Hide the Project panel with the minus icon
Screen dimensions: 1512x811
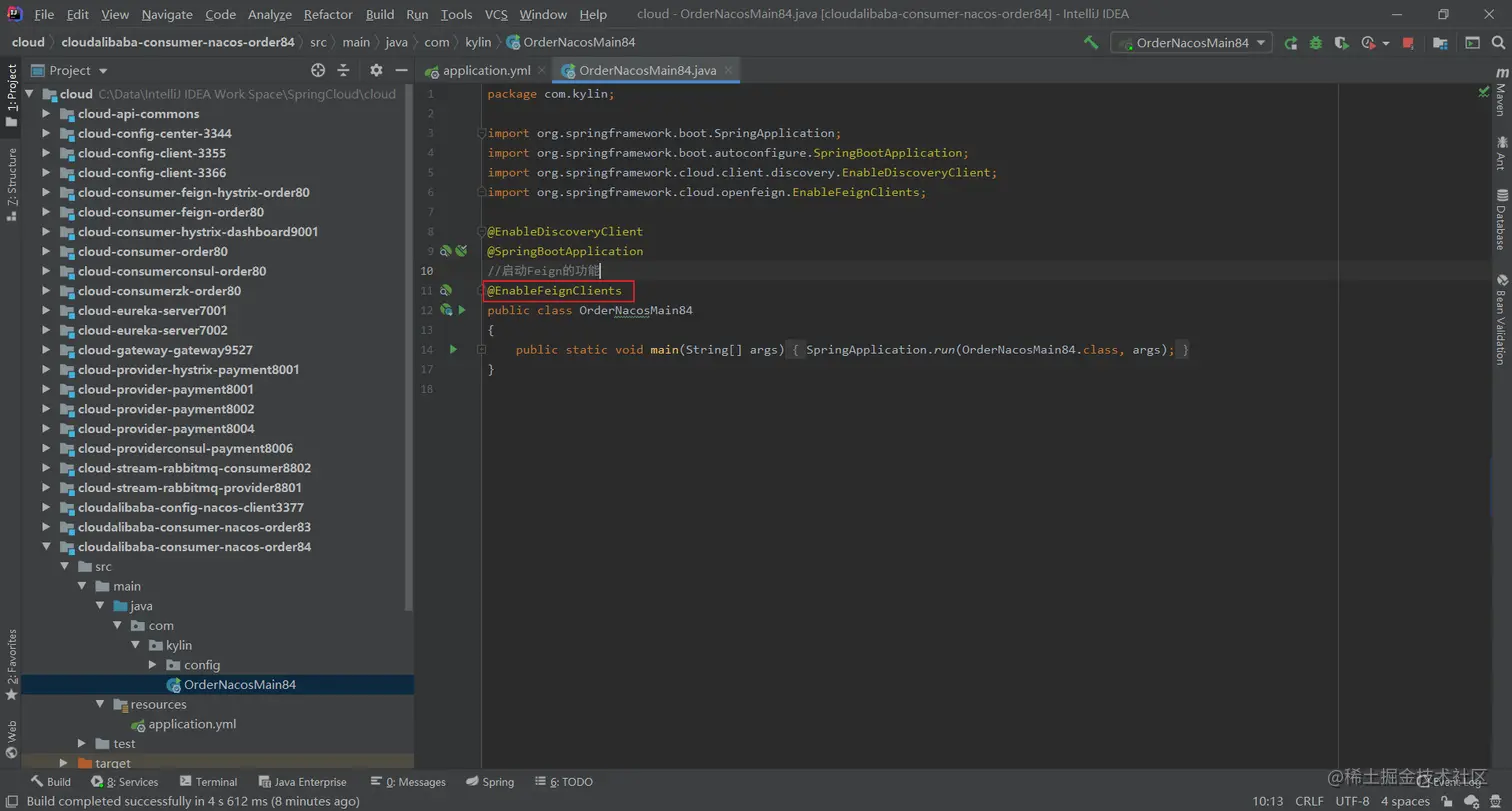(x=401, y=70)
